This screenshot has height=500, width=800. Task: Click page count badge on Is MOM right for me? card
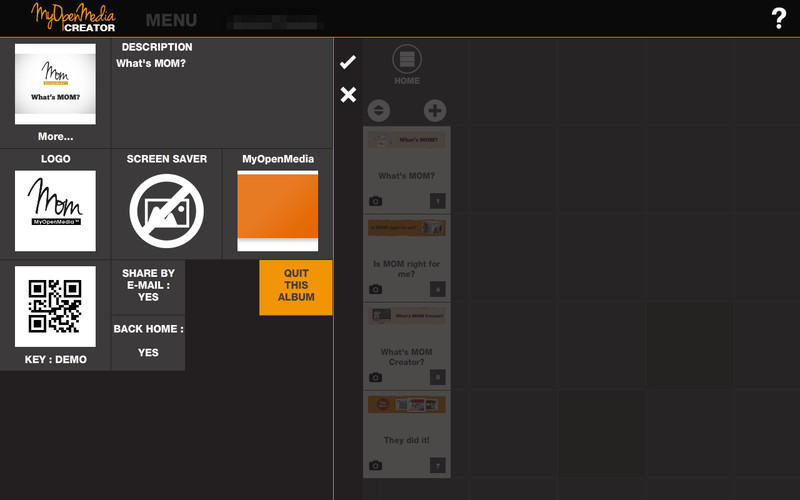tap(438, 289)
